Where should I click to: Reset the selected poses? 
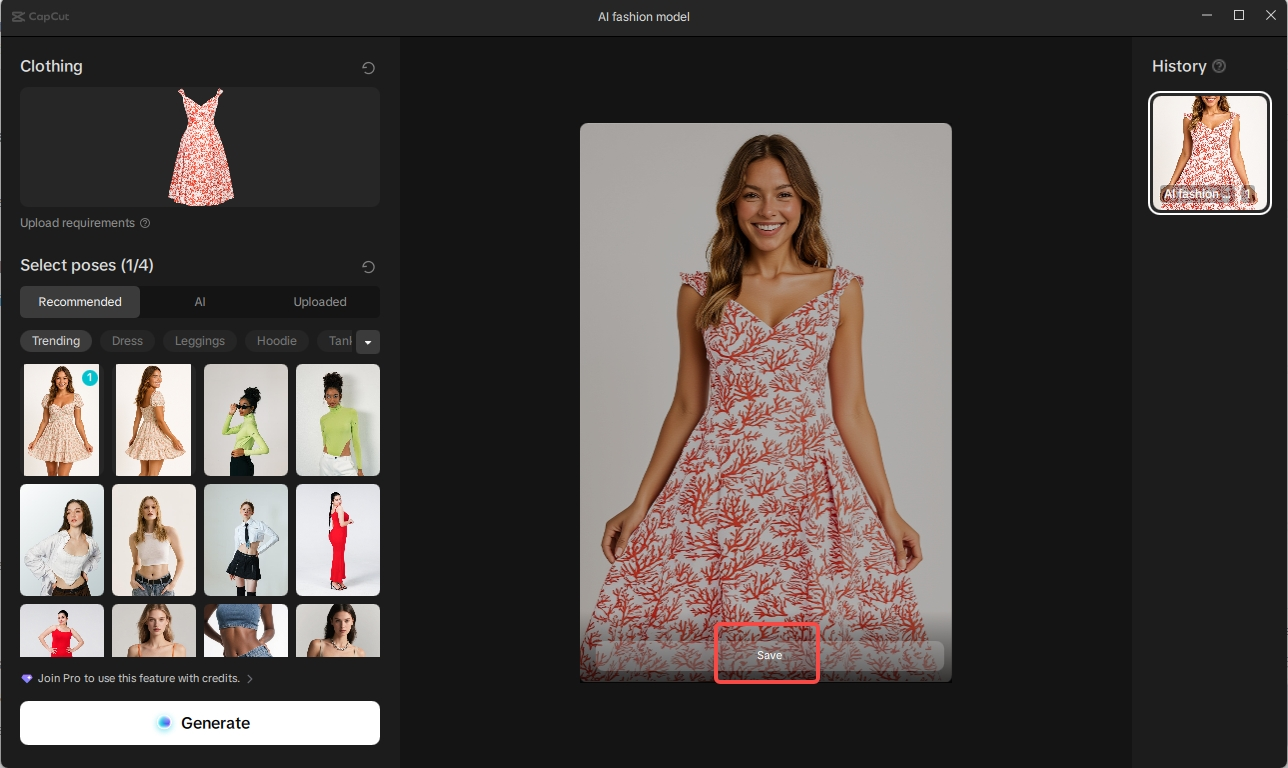[x=368, y=267]
